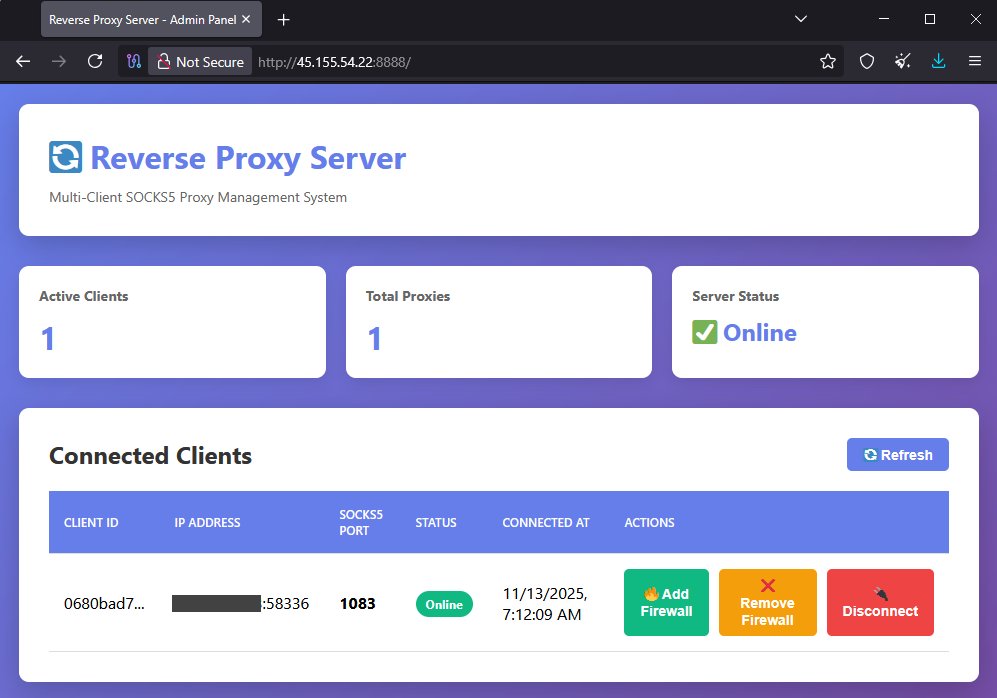Click the Reverse Proxy Server heading
Viewport: 997px width, 698px height.
pyautogui.click(x=248, y=158)
